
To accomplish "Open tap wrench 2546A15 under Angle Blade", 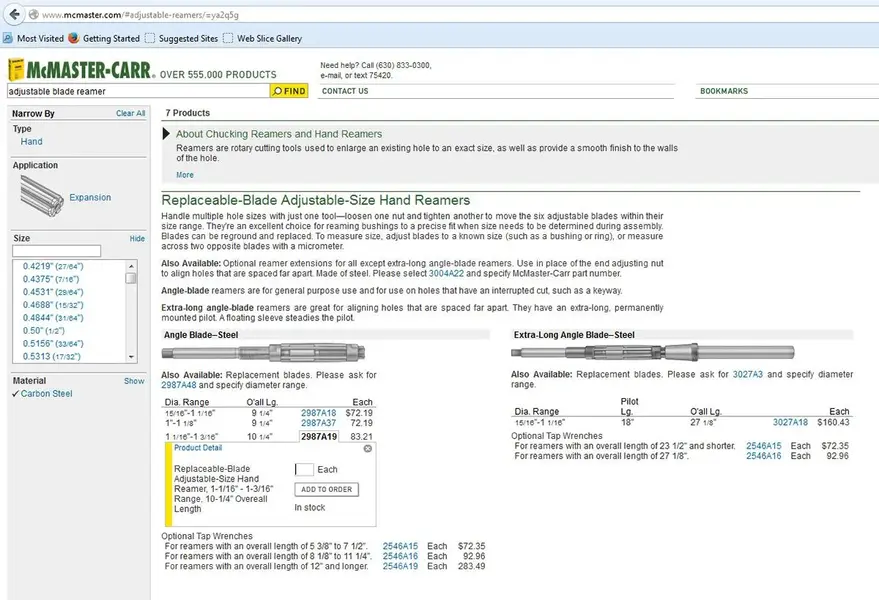I will pos(400,546).
